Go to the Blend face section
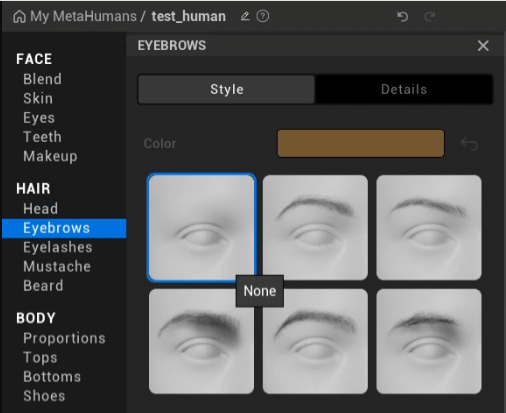This screenshot has width=506, height=413. tap(42, 79)
